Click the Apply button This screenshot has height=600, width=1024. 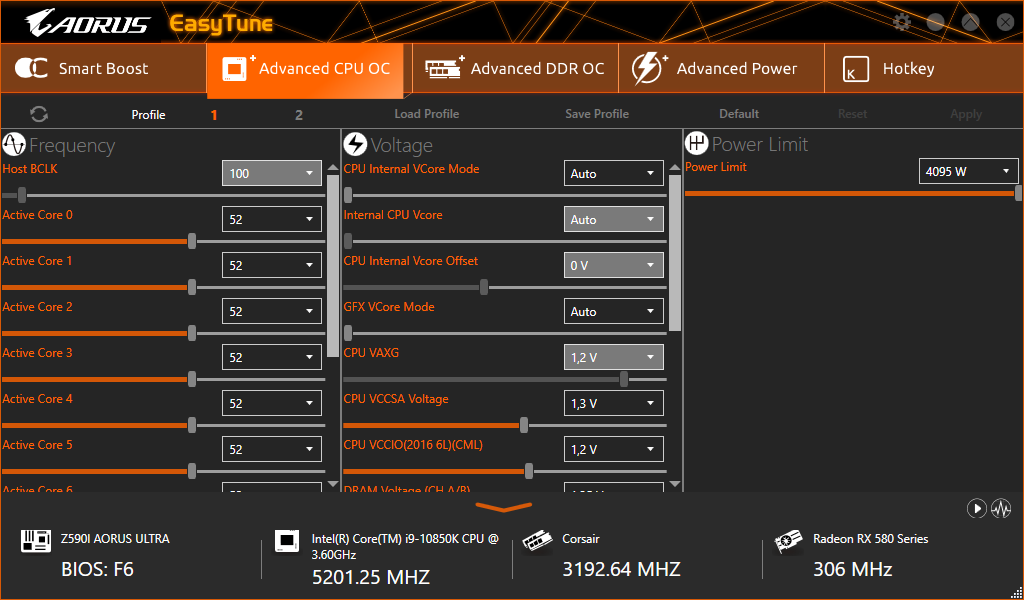pos(966,114)
